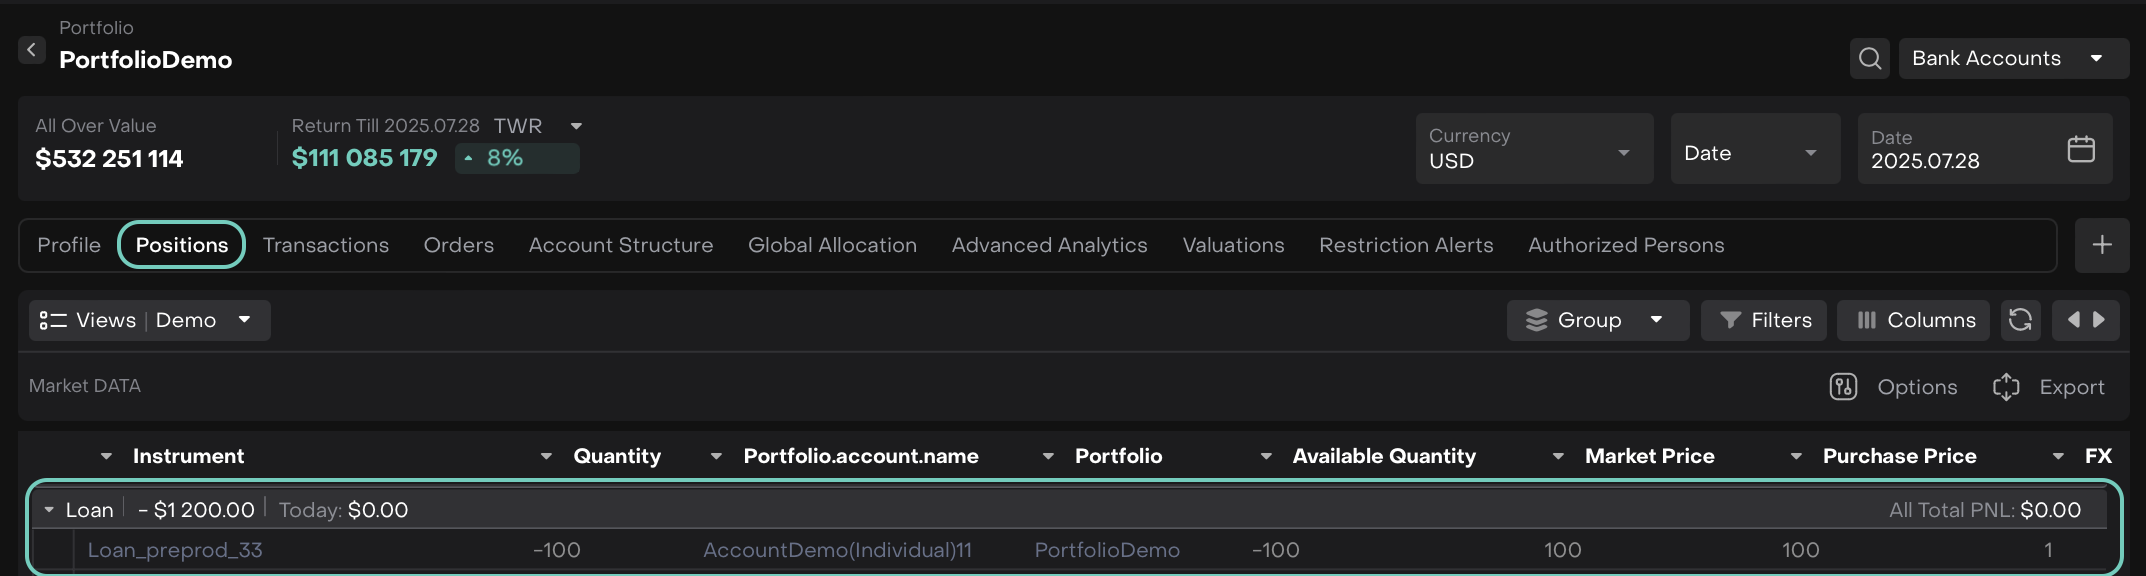The height and width of the screenshot is (576, 2146).
Task: Click the back arrow next to PortfolioDemo
Action: pos(31,50)
